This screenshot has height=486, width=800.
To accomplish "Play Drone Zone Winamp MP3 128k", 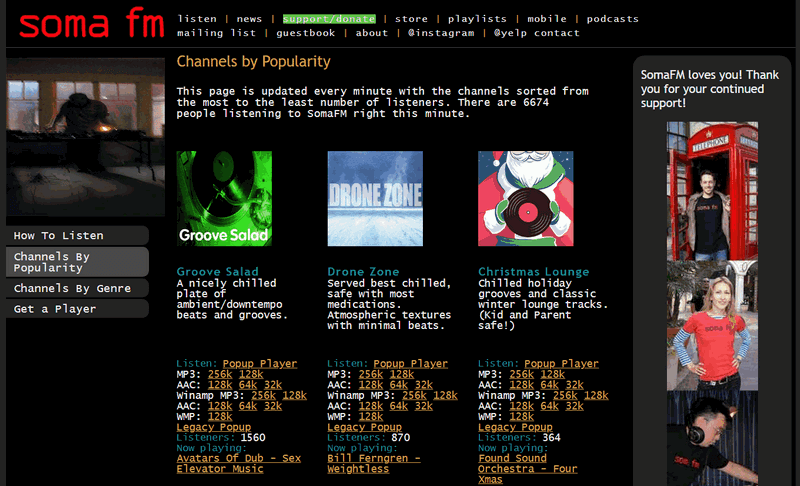I will pyautogui.click(x=445, y=396).
